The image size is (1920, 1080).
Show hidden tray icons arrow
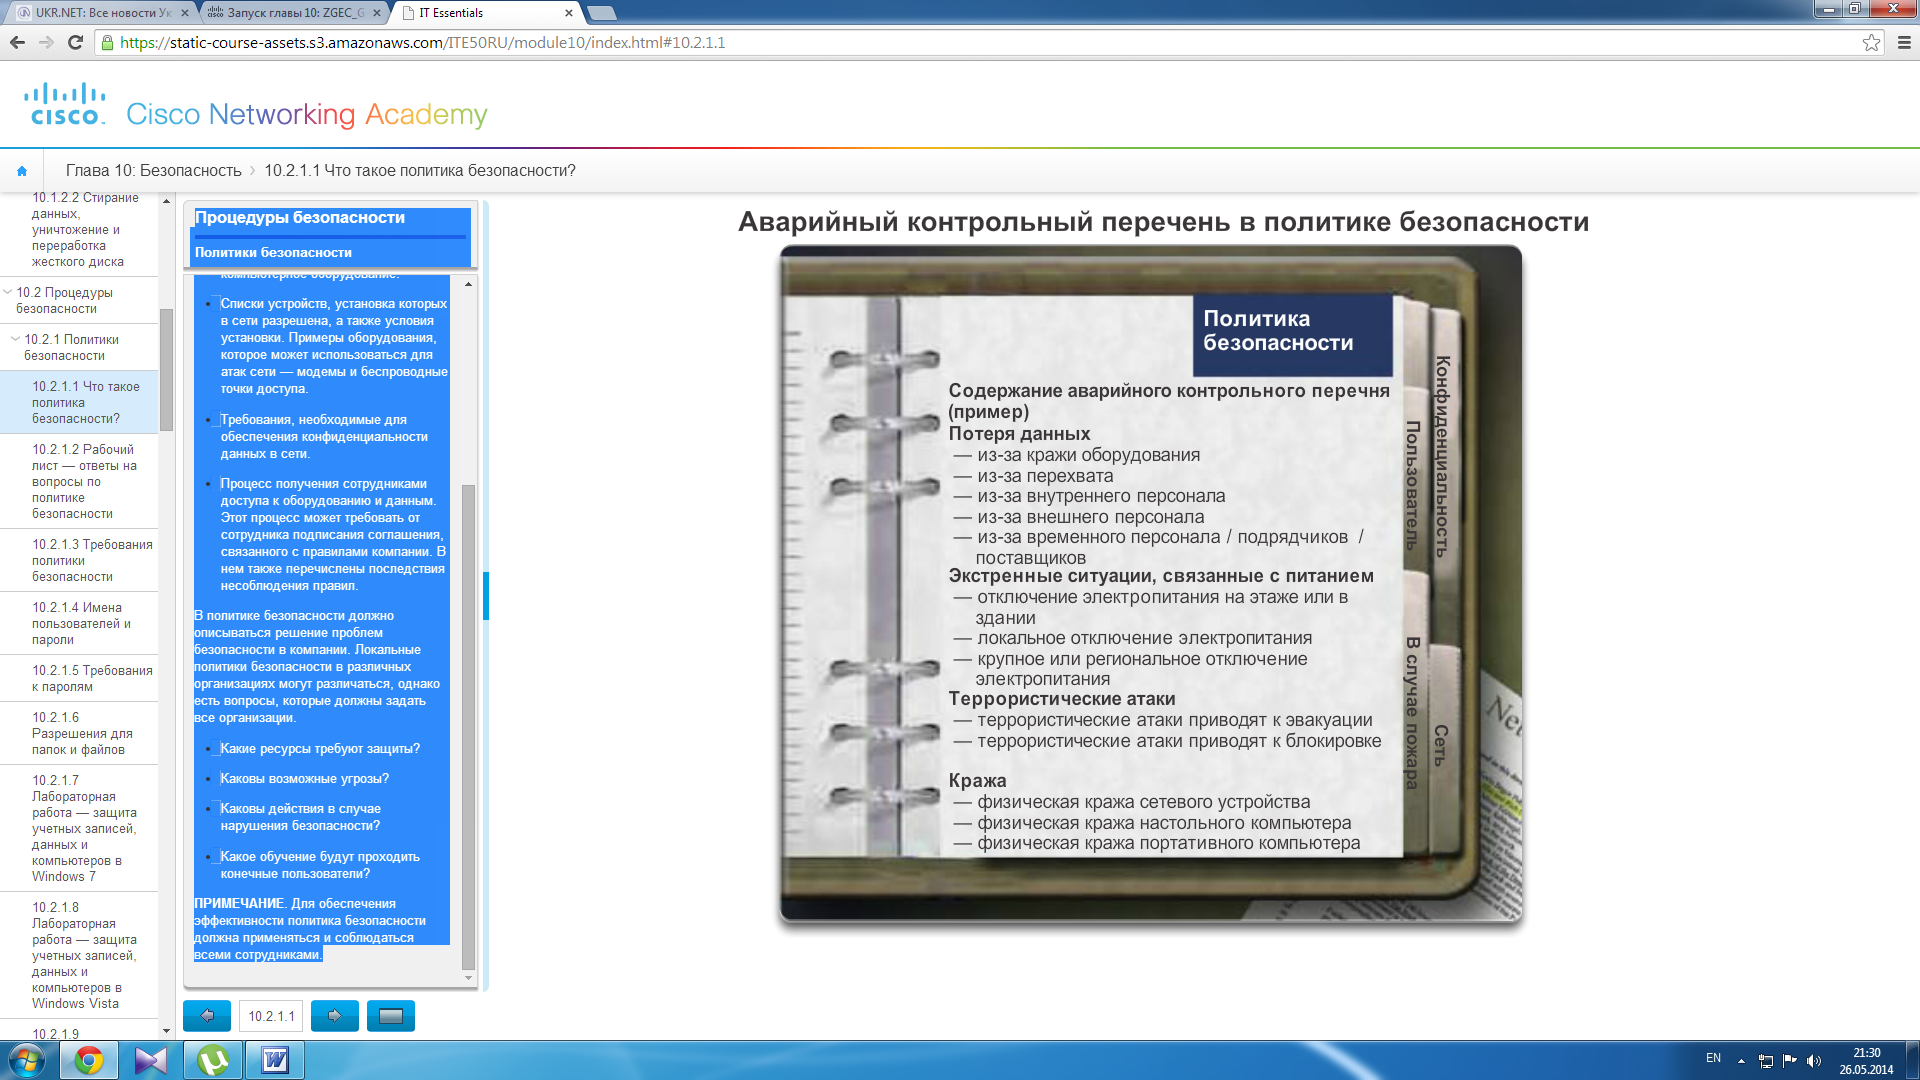pos(1741,1061)
